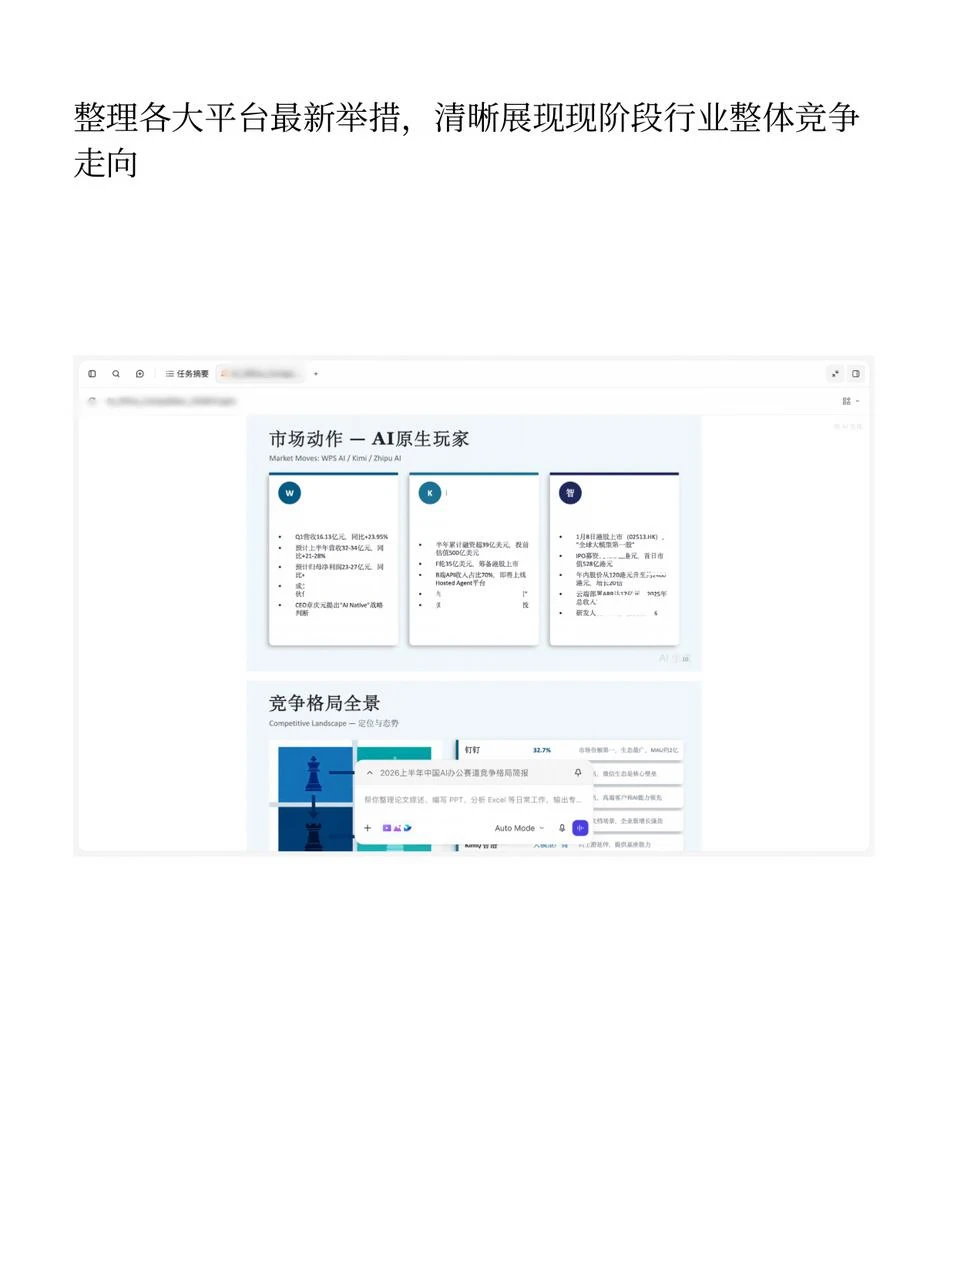Select the Kimi card with K badge
Viewport: 957px width, 1280px height.
pos(474,559)
